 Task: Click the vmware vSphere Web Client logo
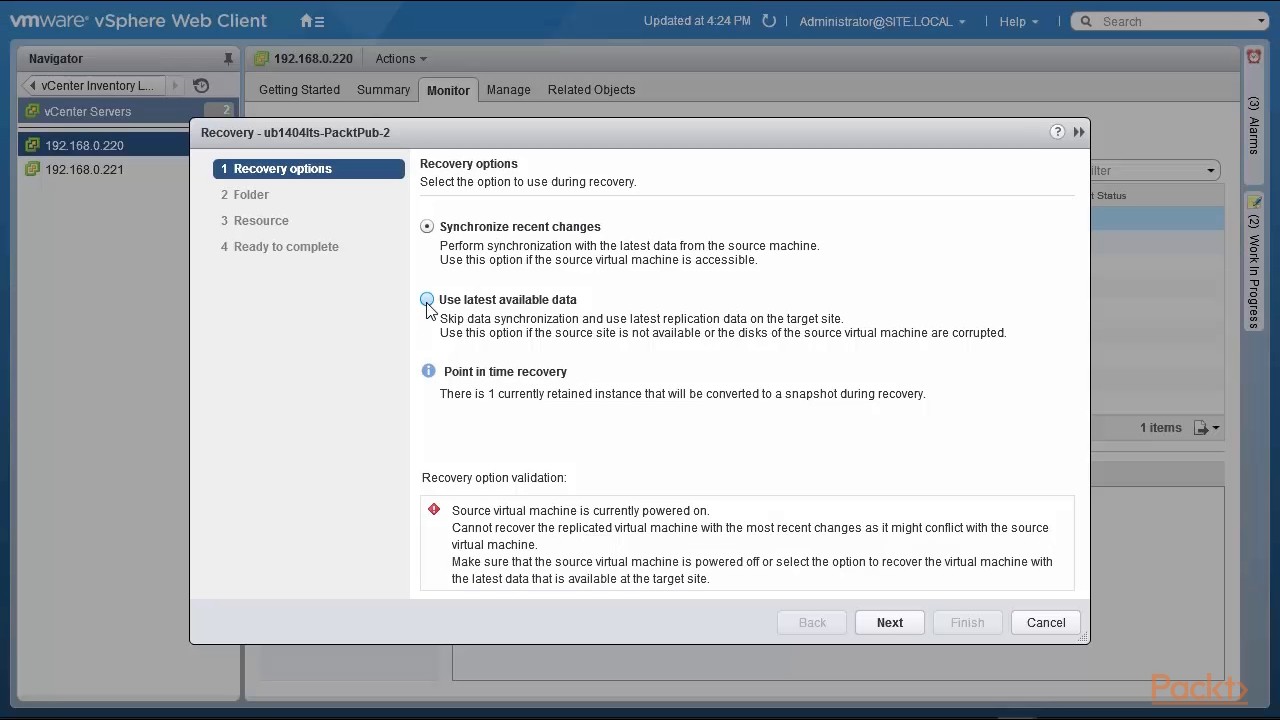(x=138, y=21)
